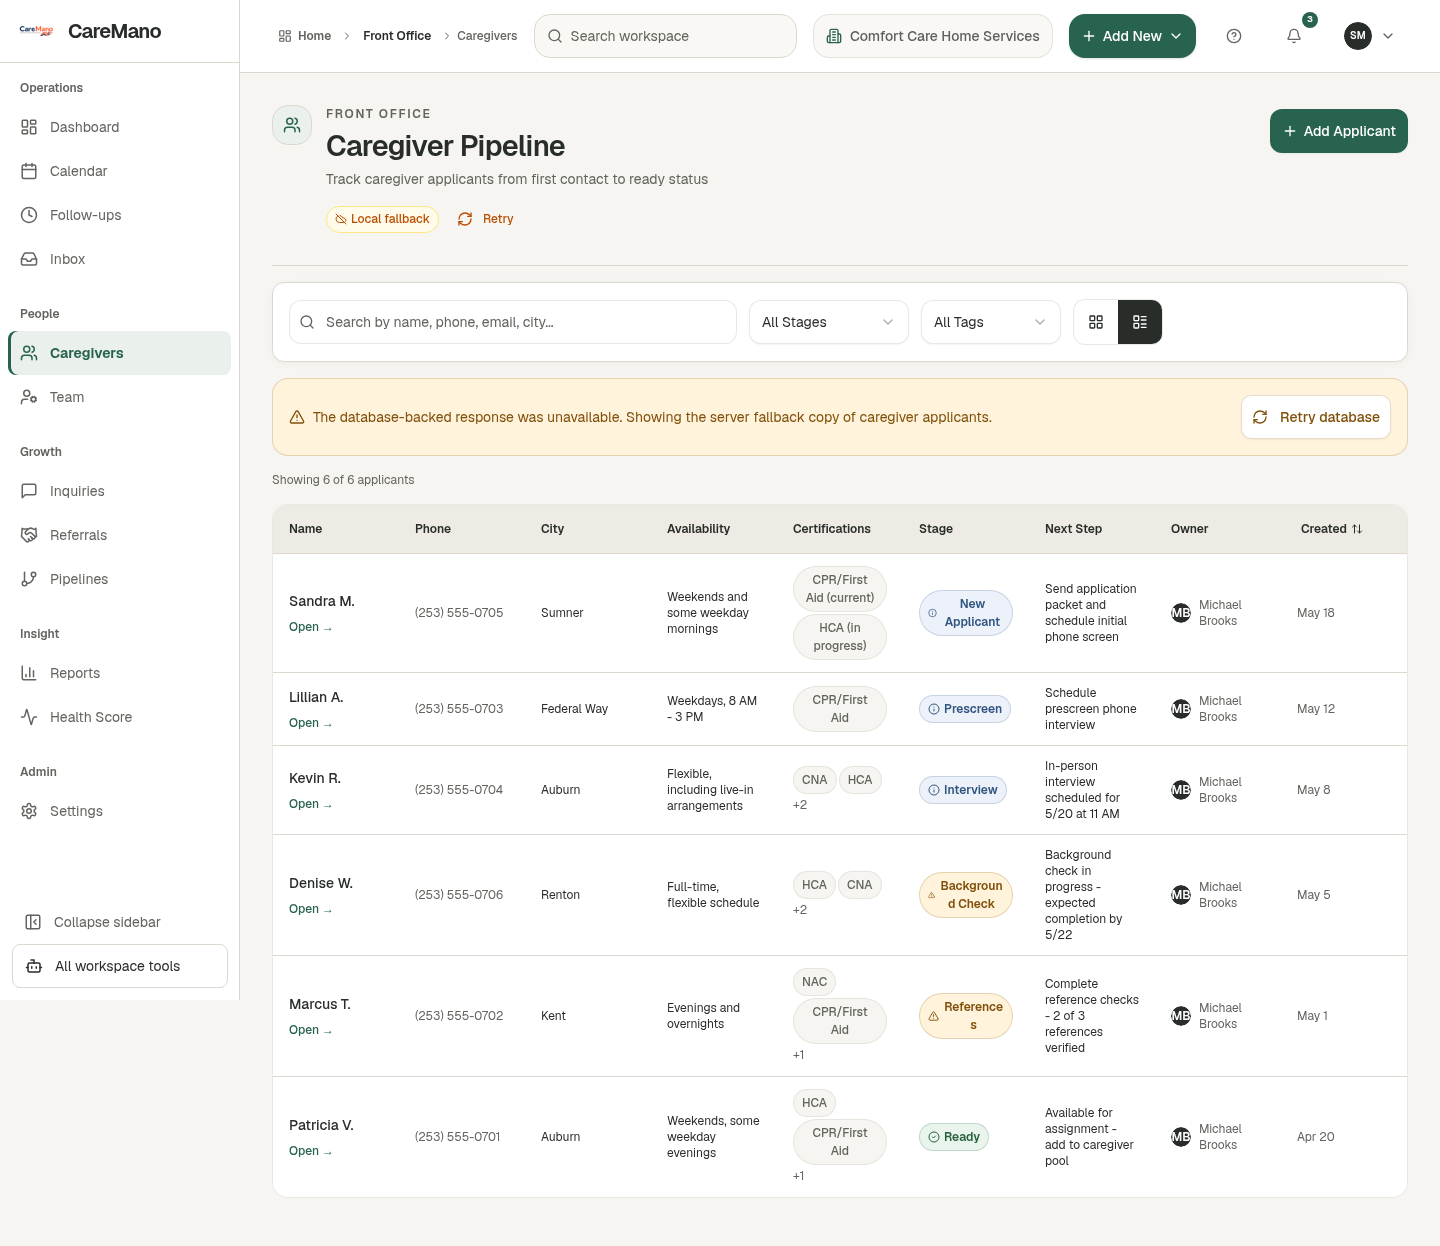The width and height of the screenshot is (1440, 1246).
Task: Click the Add Applicant button
Action: [x=1338, y=131]
